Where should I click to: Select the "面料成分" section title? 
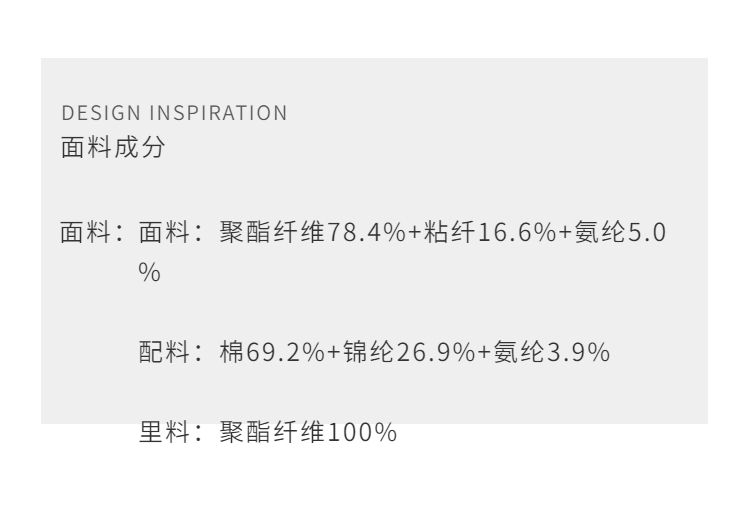113,150
